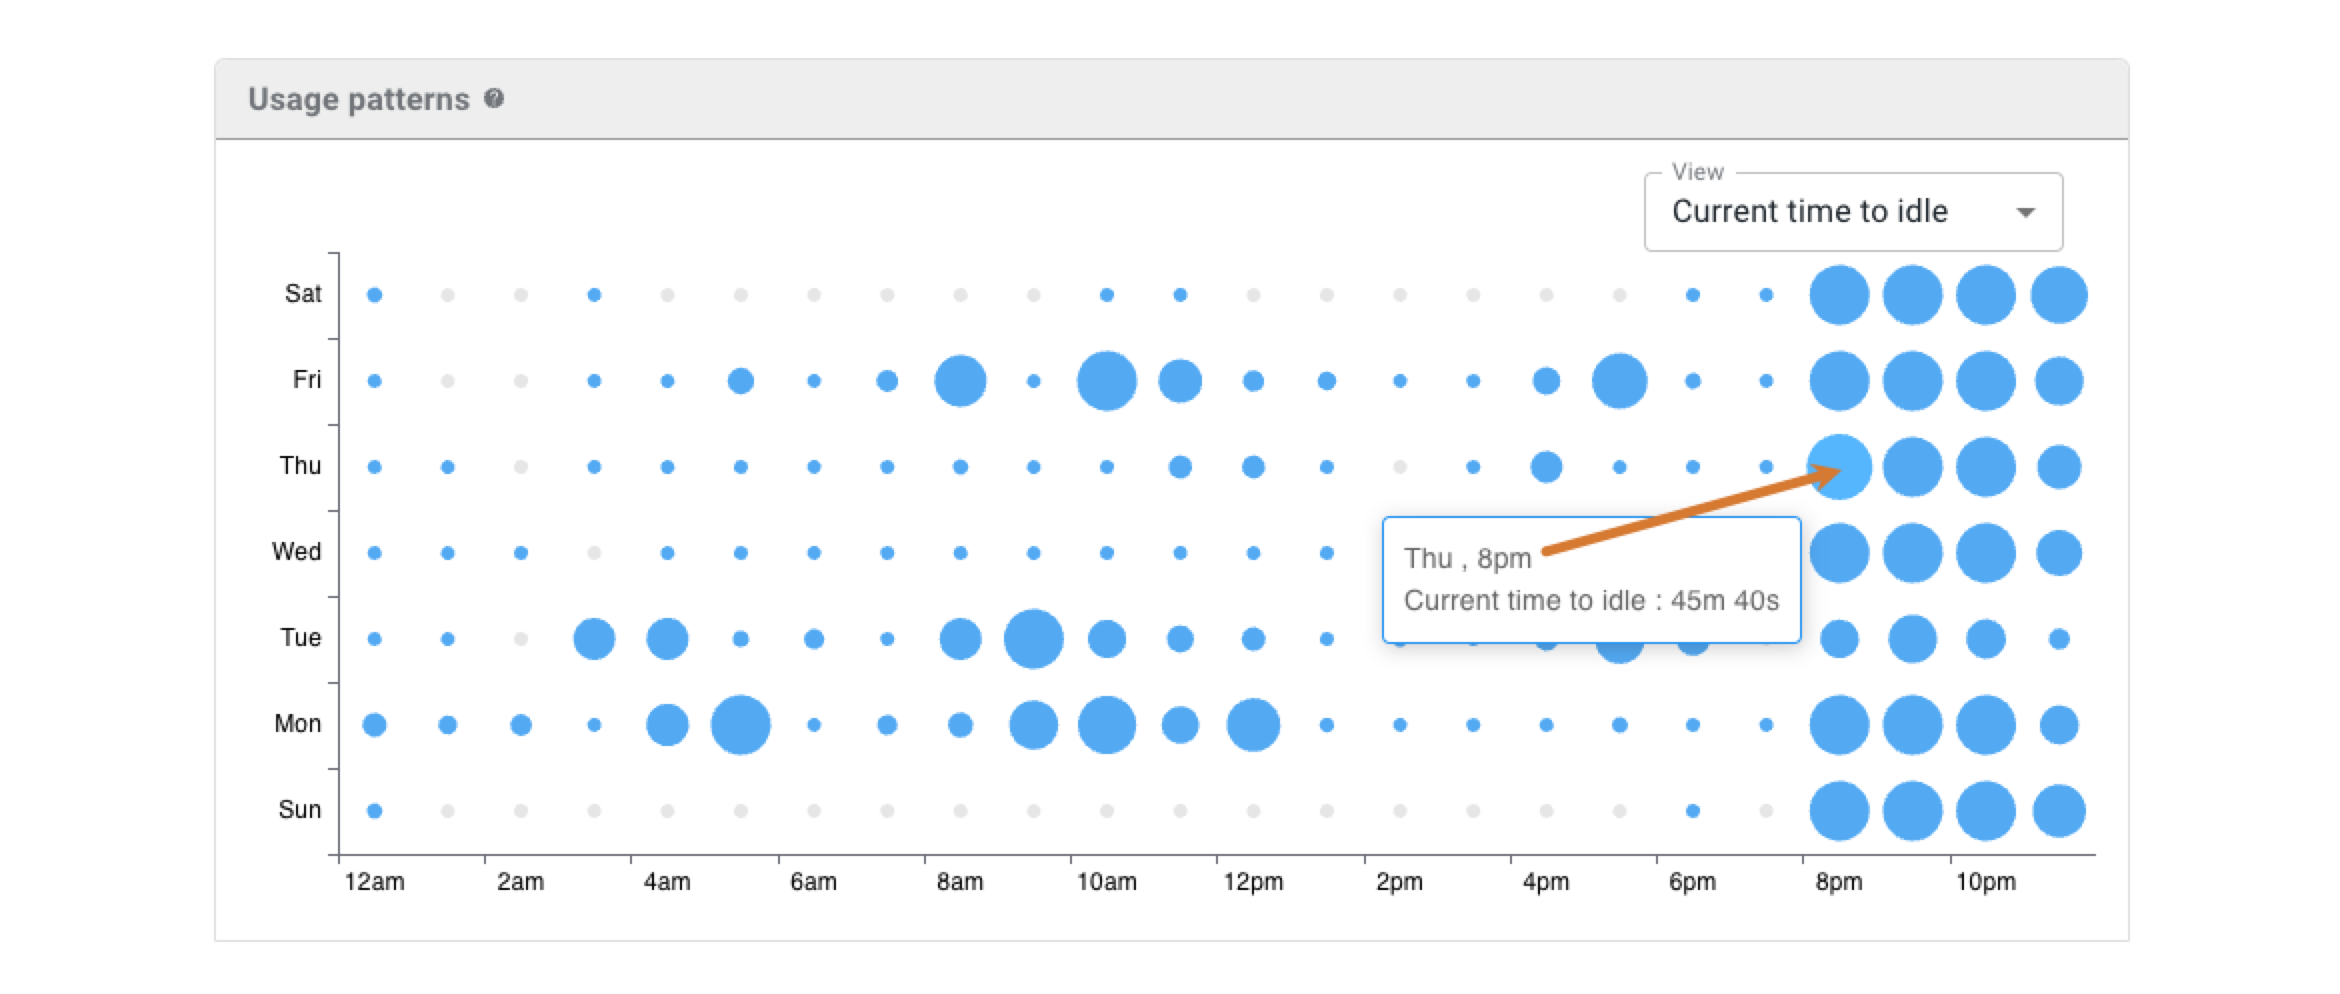The height and width of the screenshot is (994, 2340).
Task: Select the Wed 9pm usage bubble
Action: tap(1911, 551)
